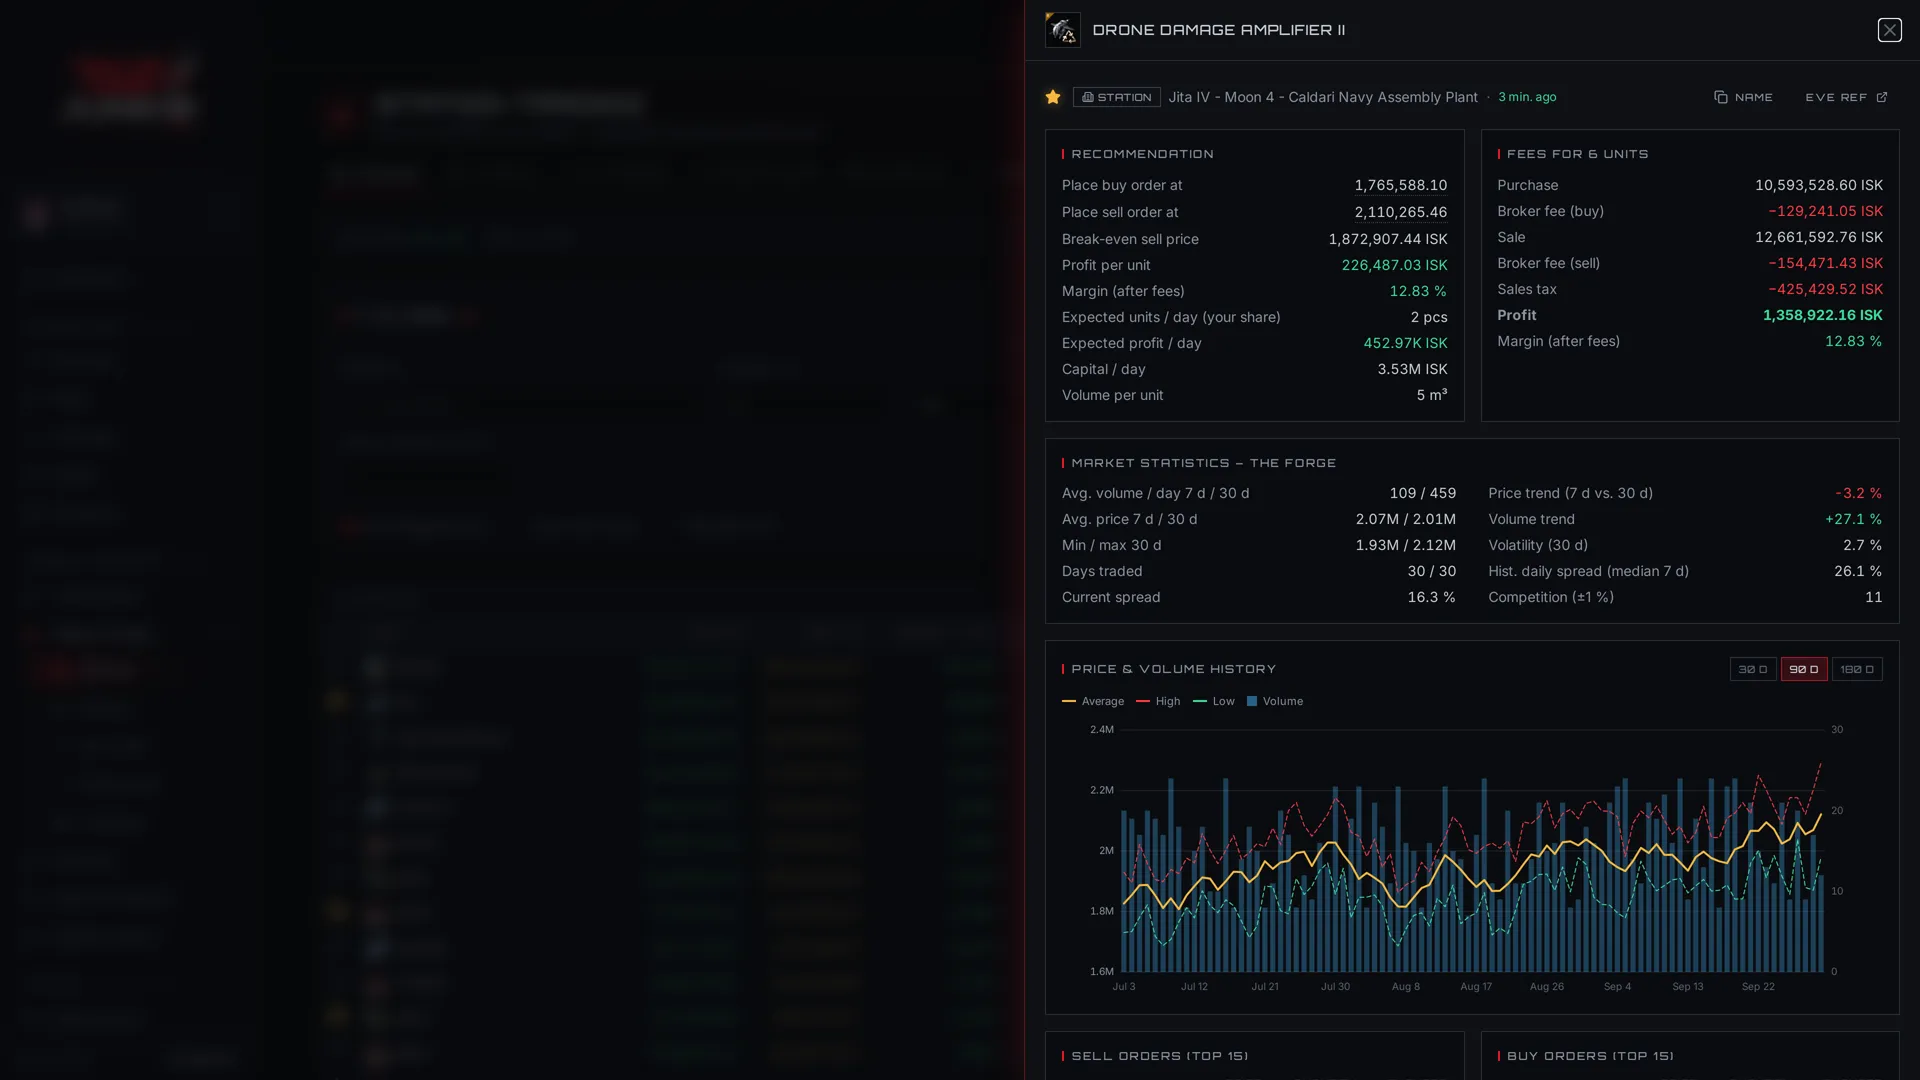This screenshot has height=1080, width=1920.
Task: Toggle the Average series in legend
Action: click(x=1093, y=701)
